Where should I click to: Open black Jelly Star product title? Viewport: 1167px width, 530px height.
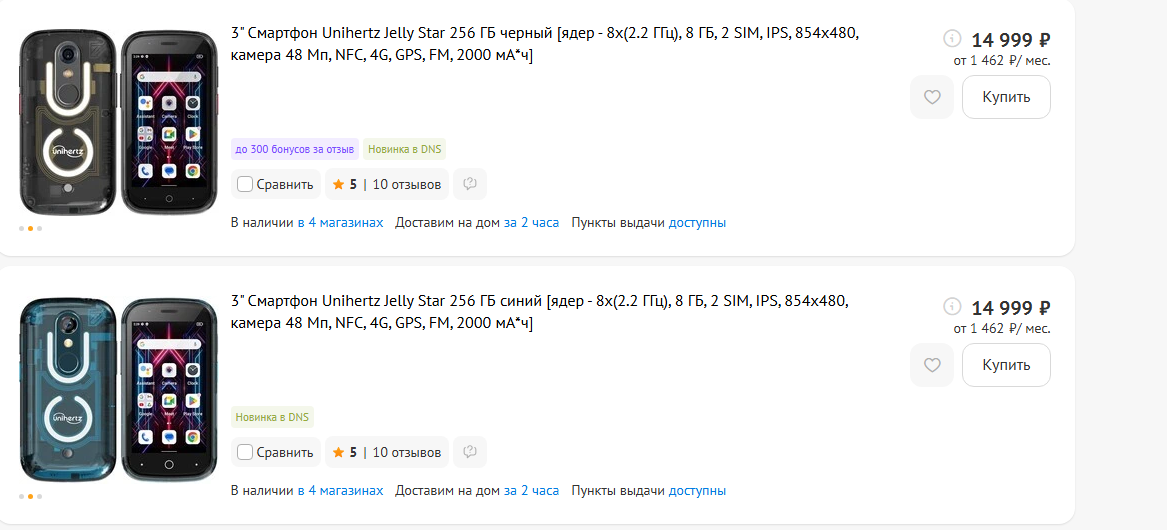[545, 44]
